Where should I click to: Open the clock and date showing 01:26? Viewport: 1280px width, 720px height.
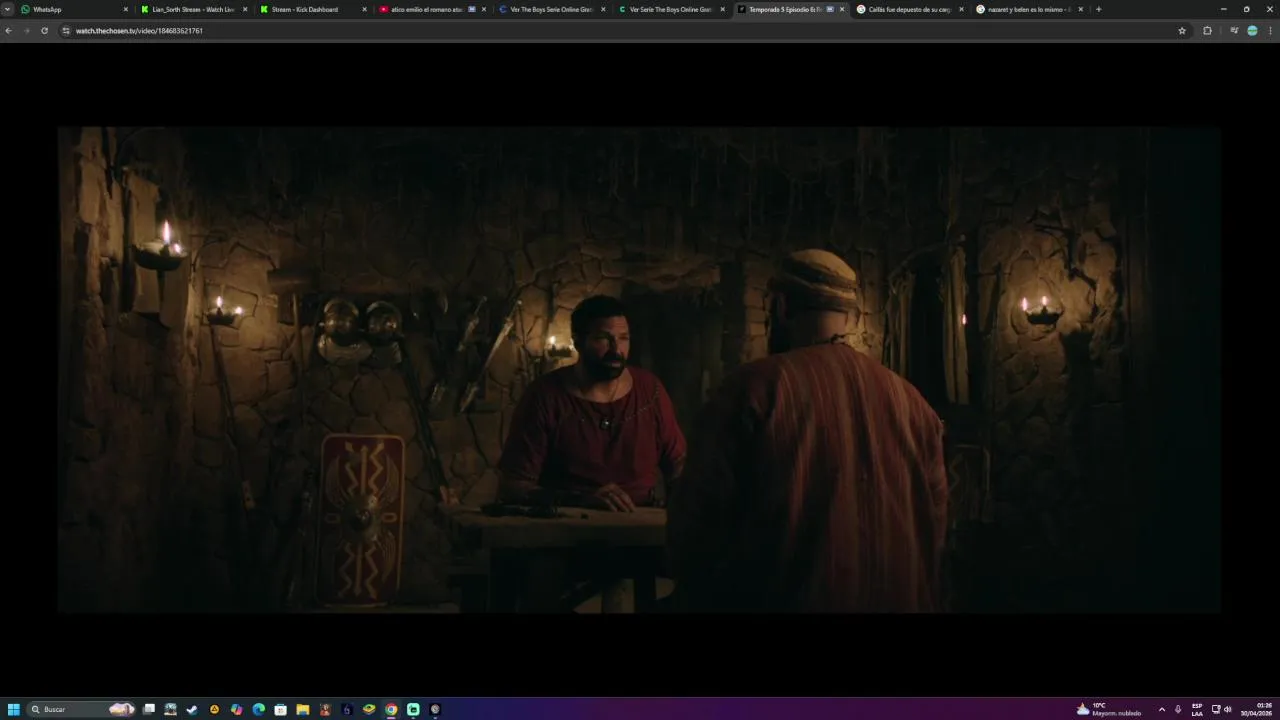[x=1257, y=709]
